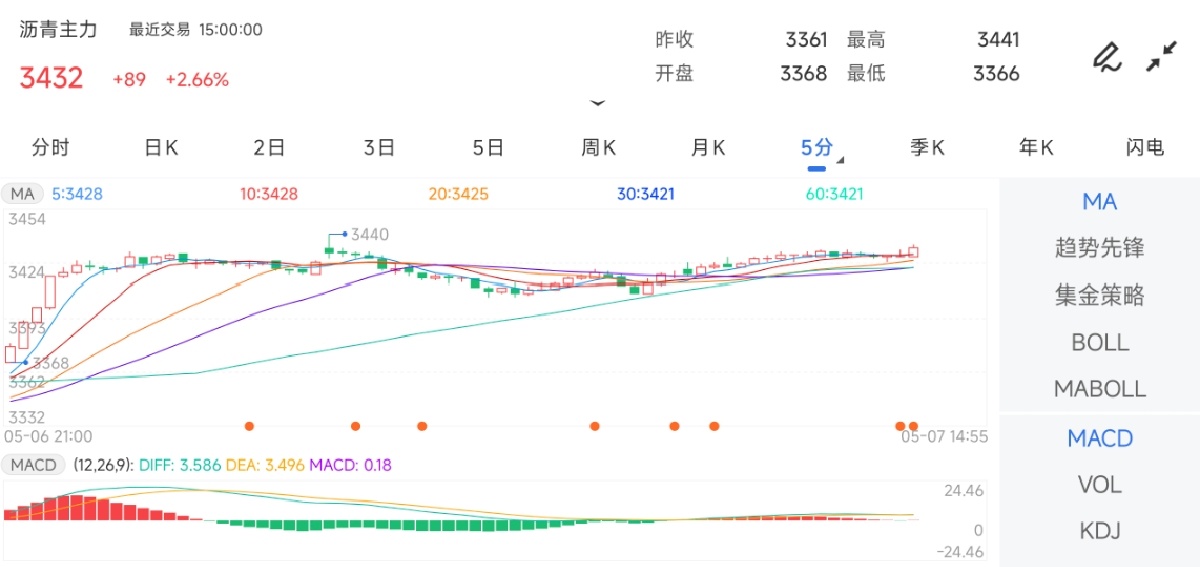
Task: Collapse chart with the shrink arrows icon
Action: (x=1161, y=57)
